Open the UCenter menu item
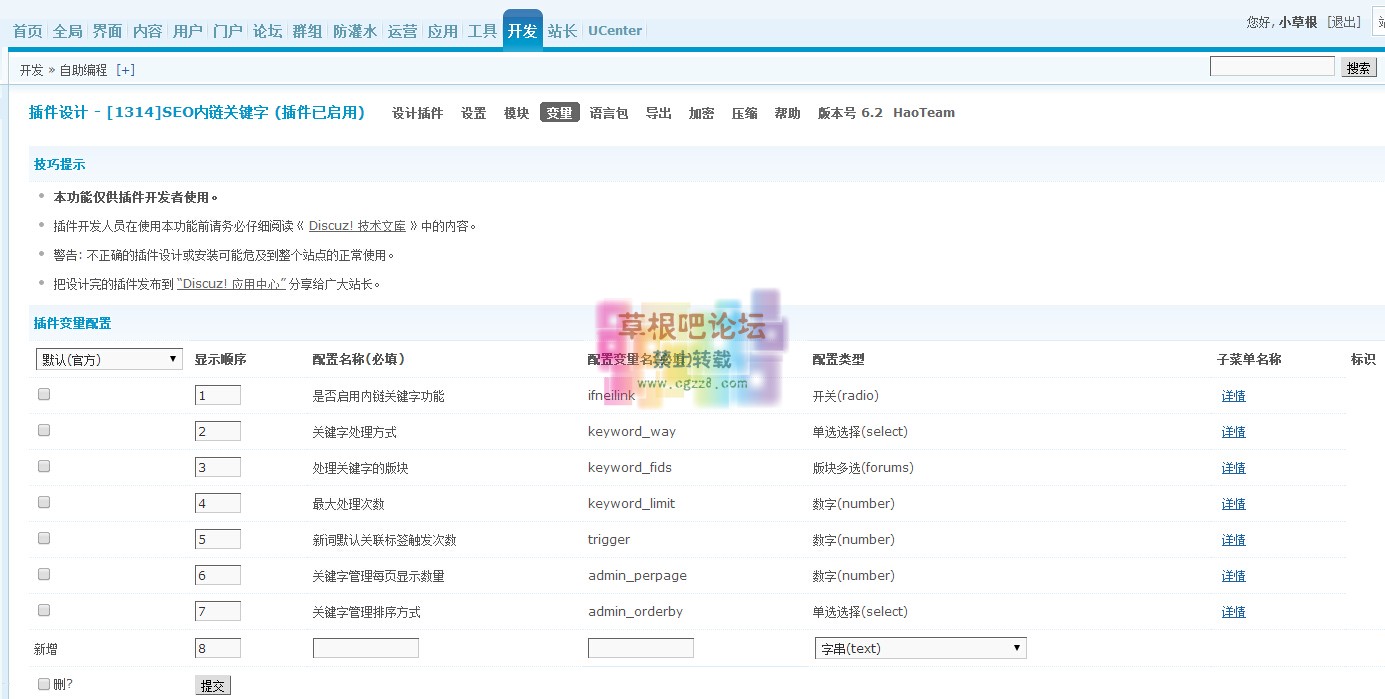 (614, 30)
